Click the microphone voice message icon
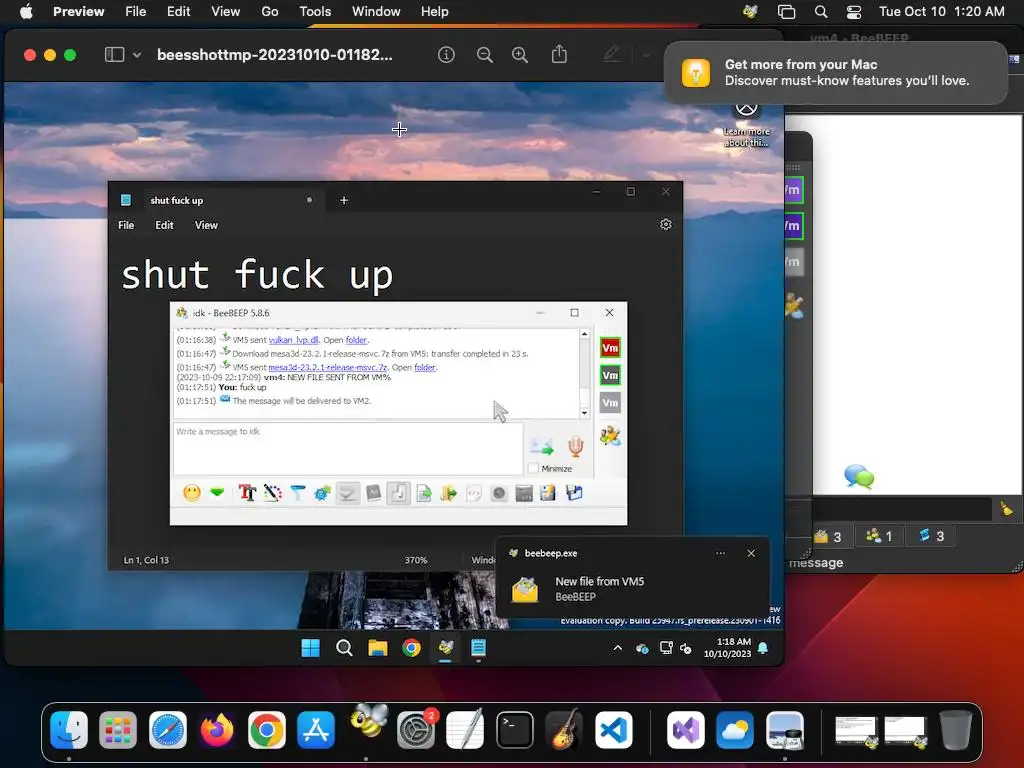The width and height of the screenshot is (1024, 768). (x=575, y=447)
